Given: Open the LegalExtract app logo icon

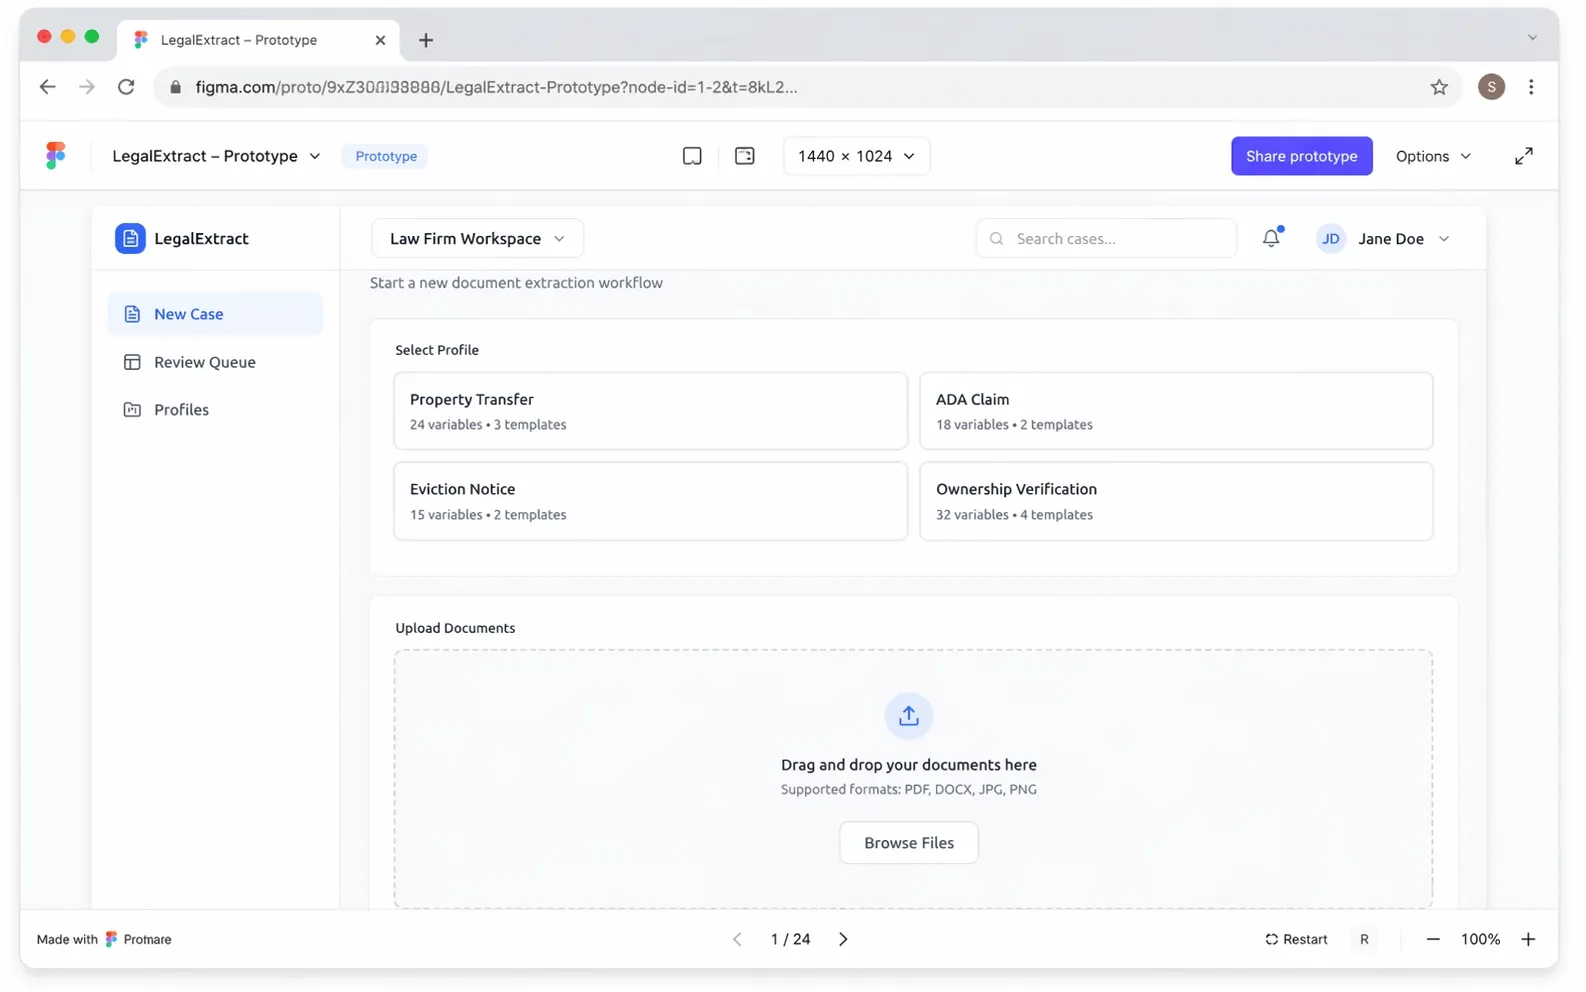Looking at the screenshot, I should 130,238.
